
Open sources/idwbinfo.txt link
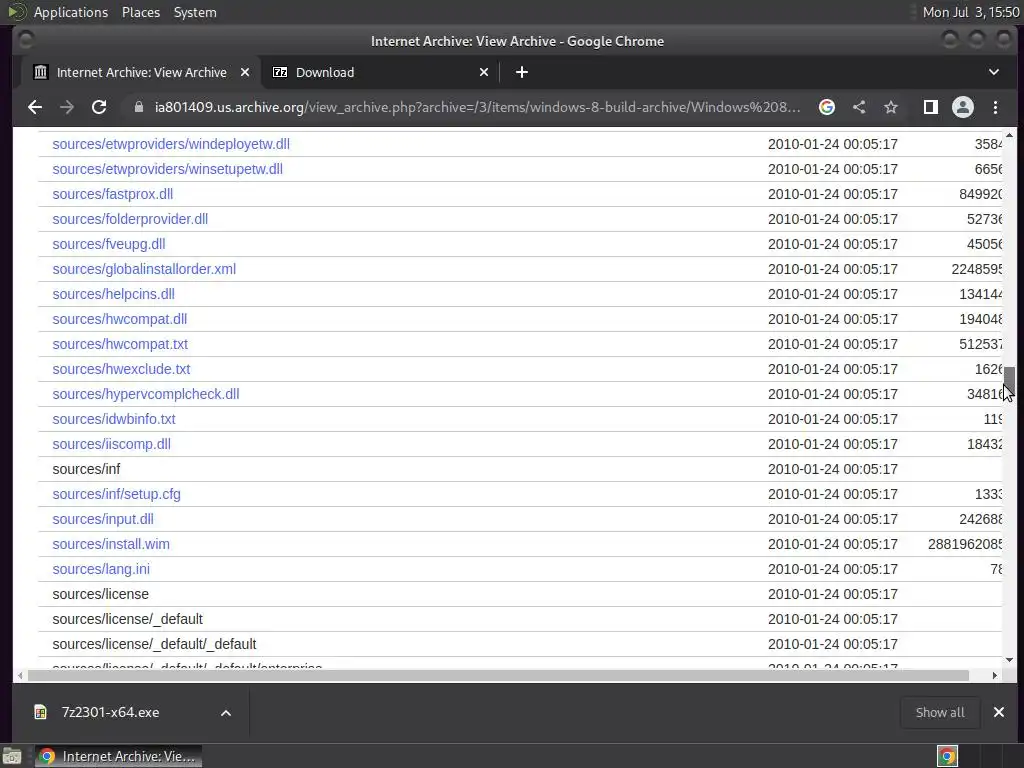pos(114,419)
